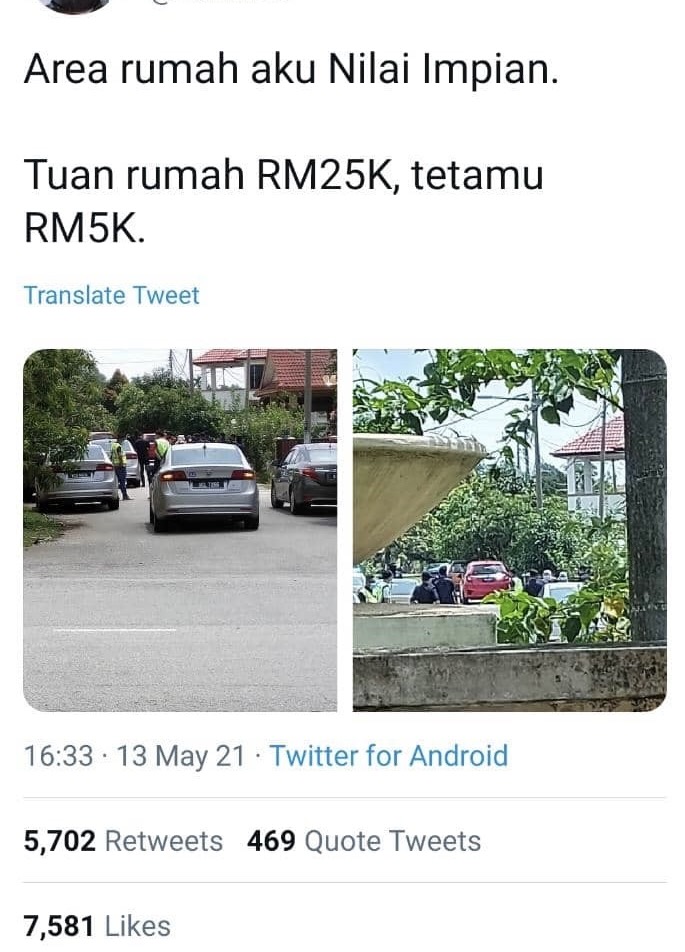
Task: Show who gave the 7,581 Likes
Action: 97,926
